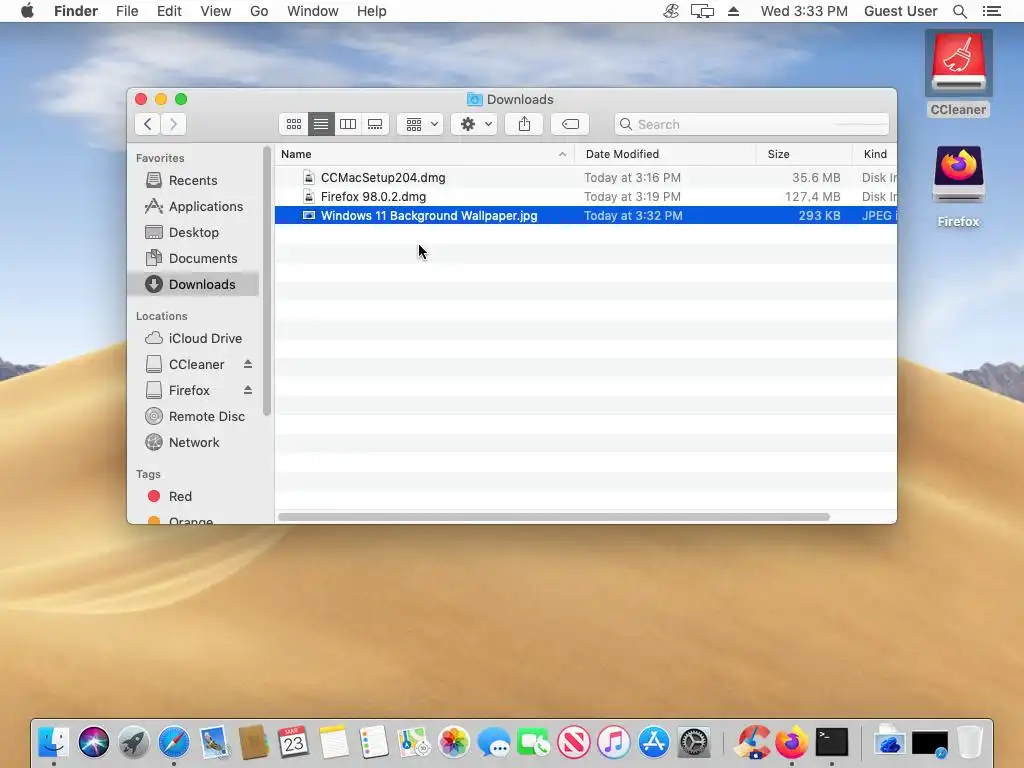Go forward in Finder history

[x=173, y=124]
